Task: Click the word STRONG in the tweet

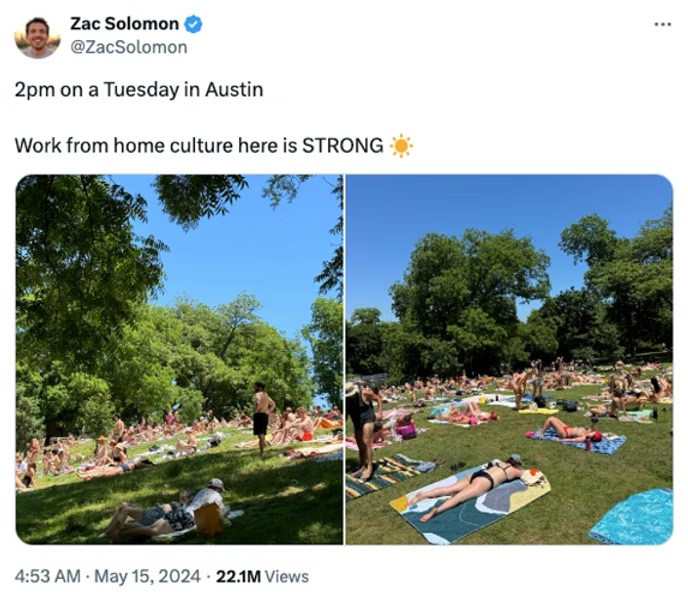Action: click(x=343, y=146)
